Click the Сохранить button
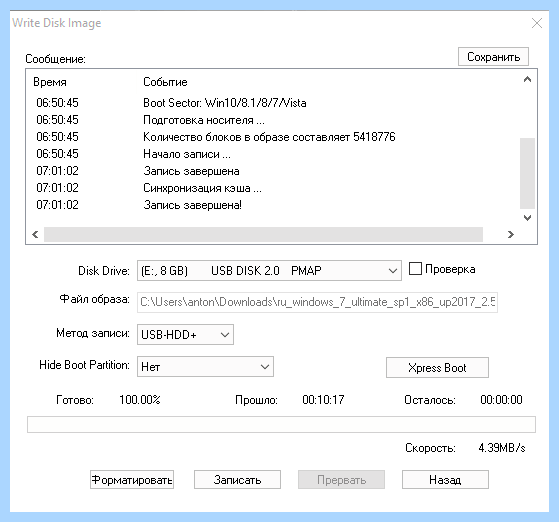Viewport: 559px width, 522px height. point(493,57)
